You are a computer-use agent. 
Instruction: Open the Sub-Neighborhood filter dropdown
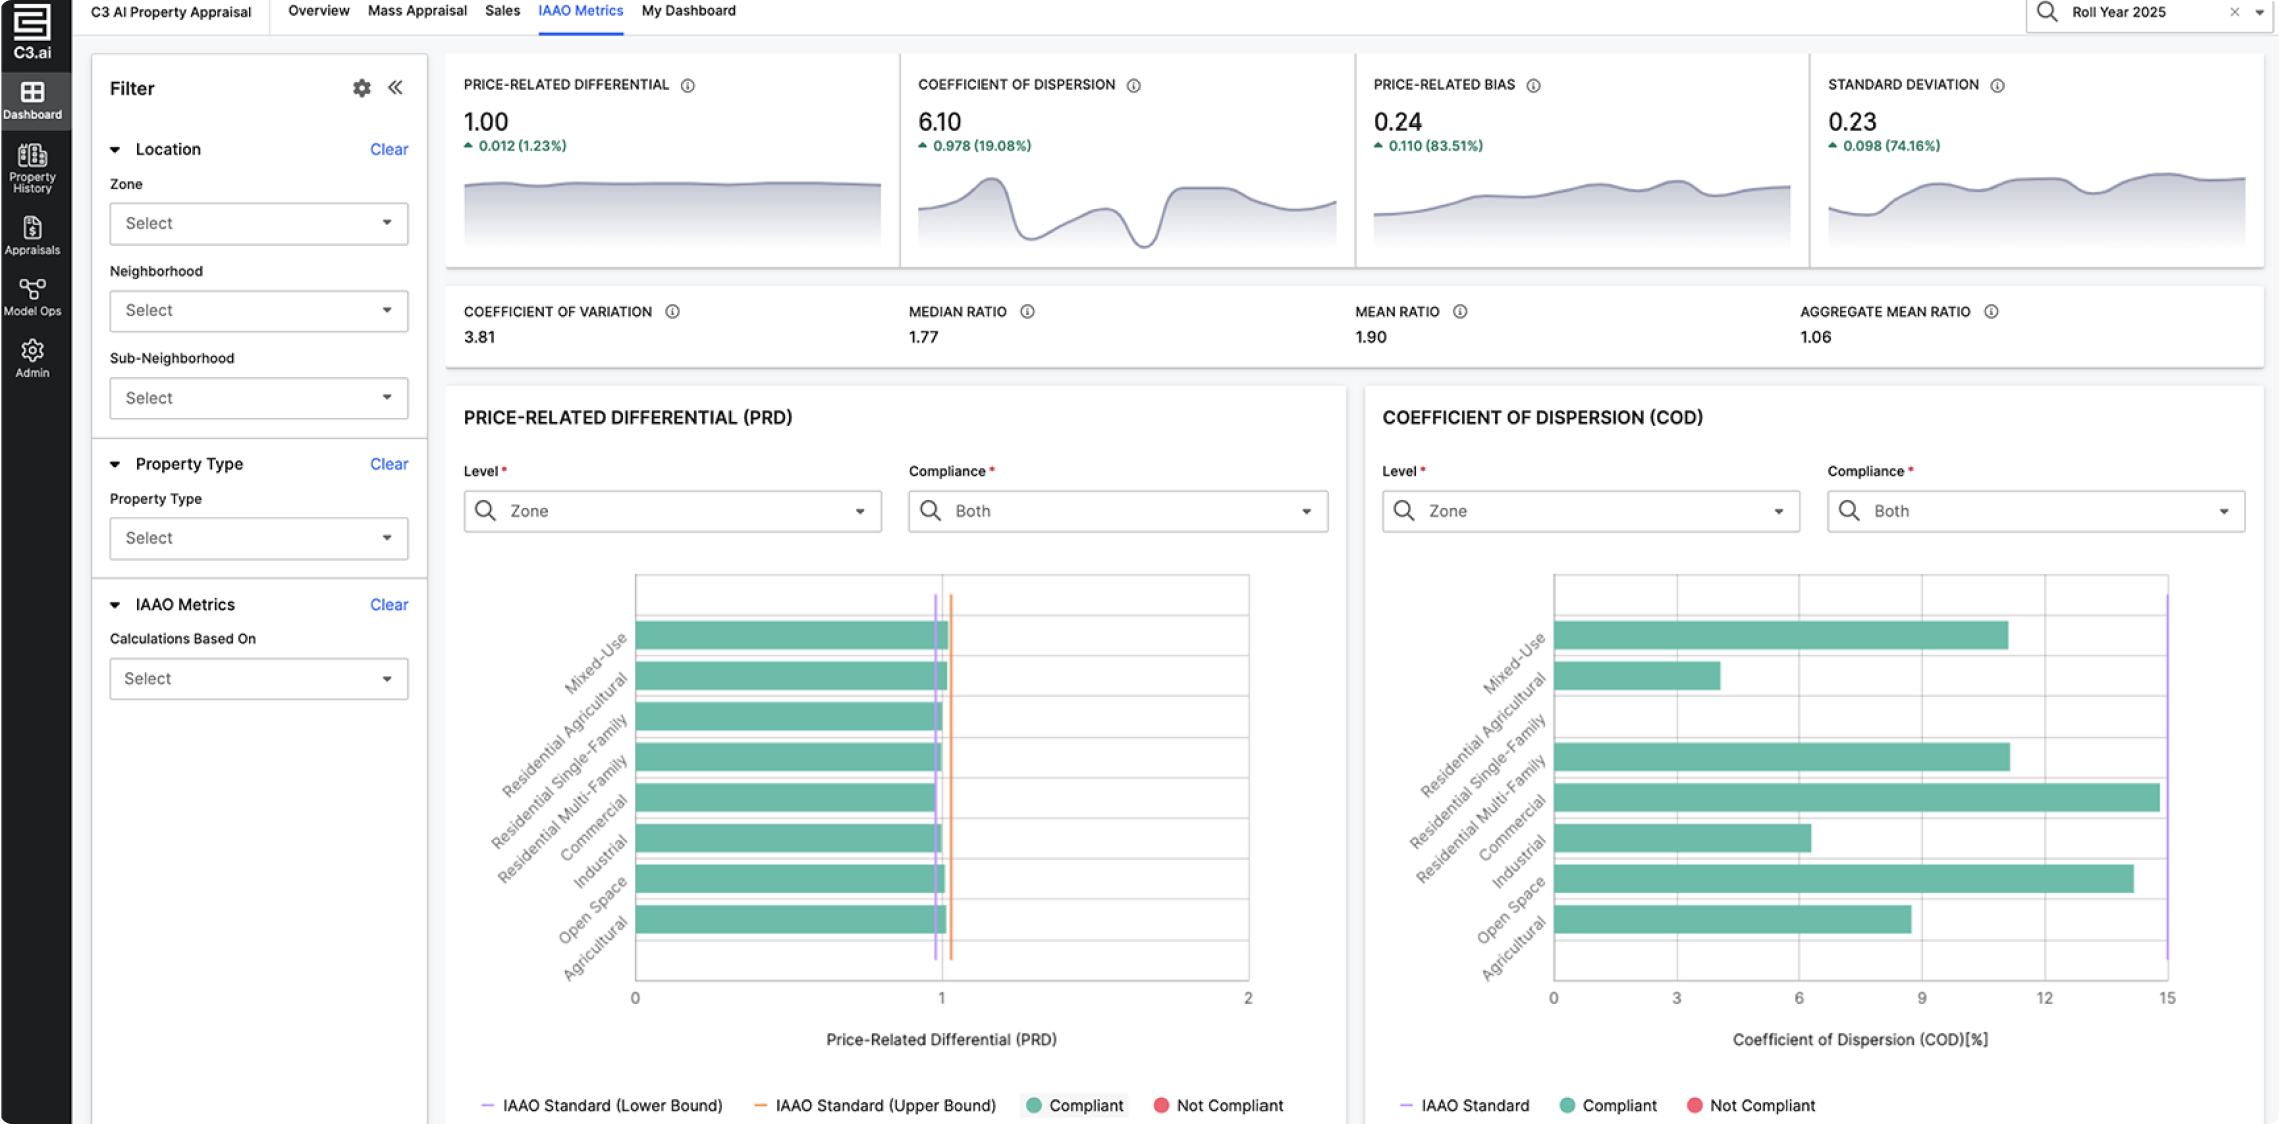259,398
